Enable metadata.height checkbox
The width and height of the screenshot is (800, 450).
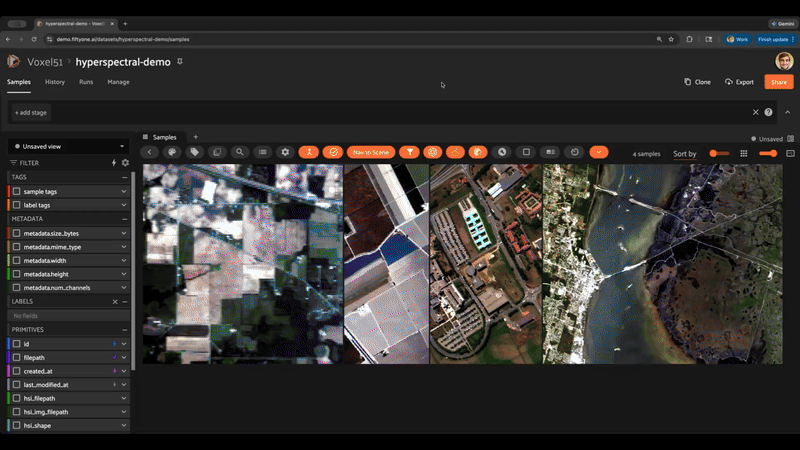point(17,274)
